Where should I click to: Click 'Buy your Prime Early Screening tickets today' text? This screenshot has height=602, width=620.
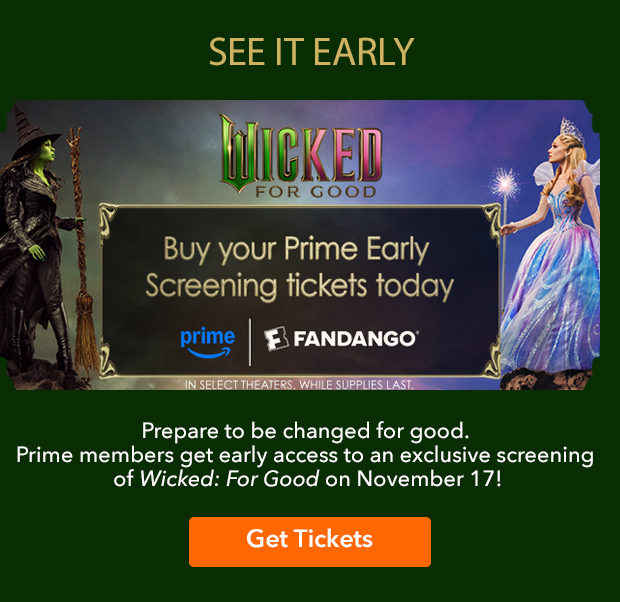tap(299, 267)
